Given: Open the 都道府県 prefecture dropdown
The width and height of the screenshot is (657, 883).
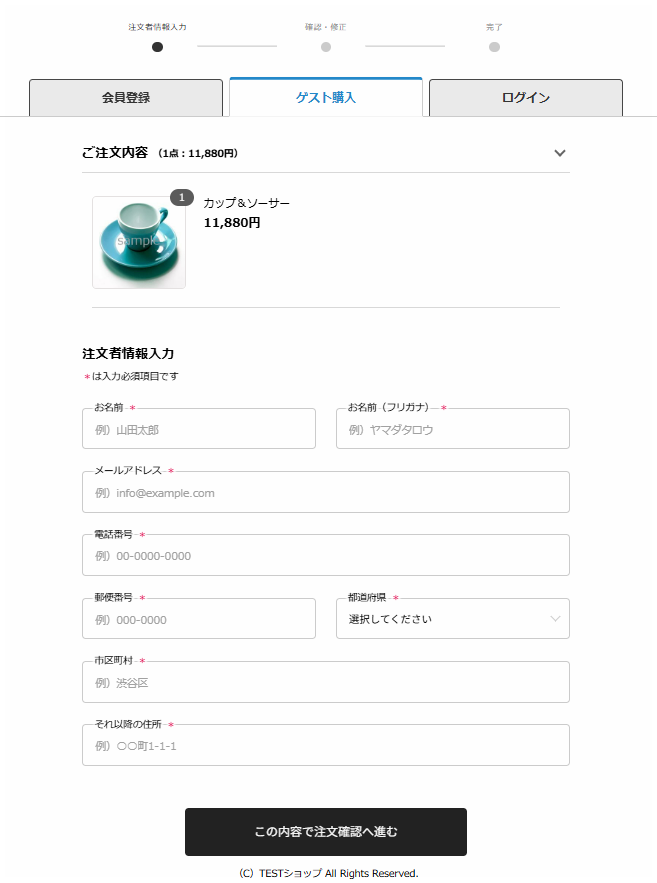Looking at the screenshot, I should (x=453, y=618).
